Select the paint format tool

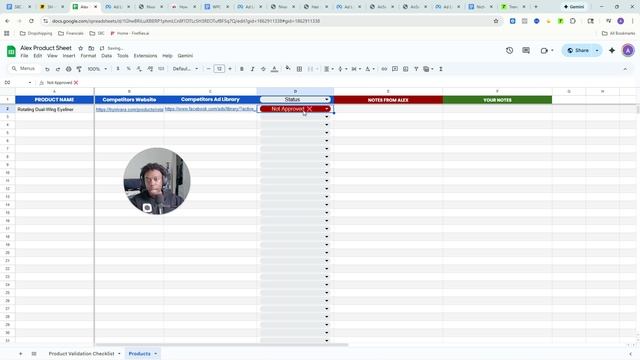[79, 69]
